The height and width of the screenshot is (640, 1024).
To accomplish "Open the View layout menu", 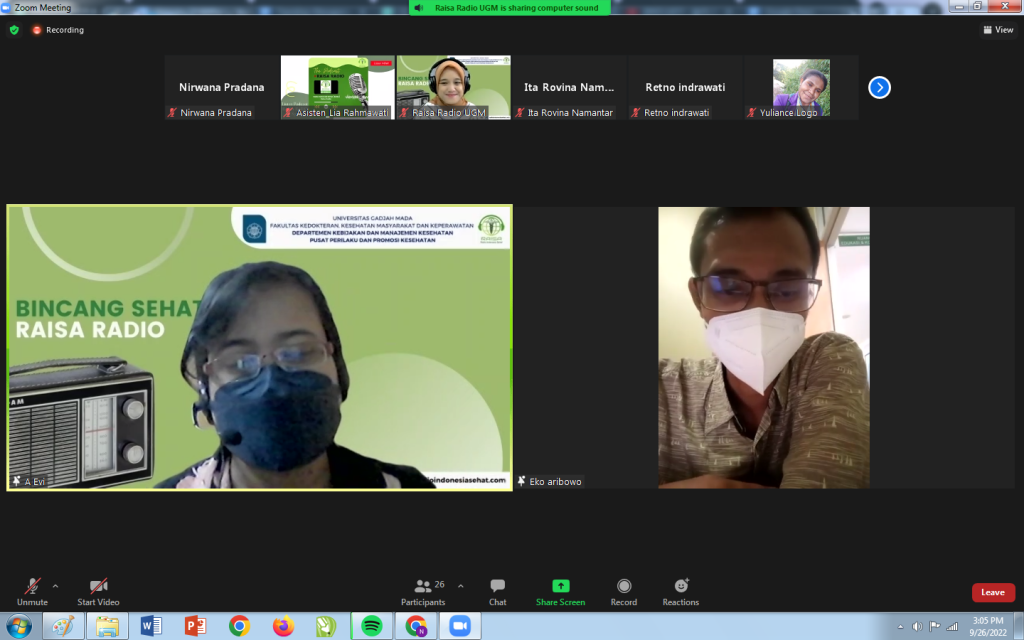I will (999, 29).
